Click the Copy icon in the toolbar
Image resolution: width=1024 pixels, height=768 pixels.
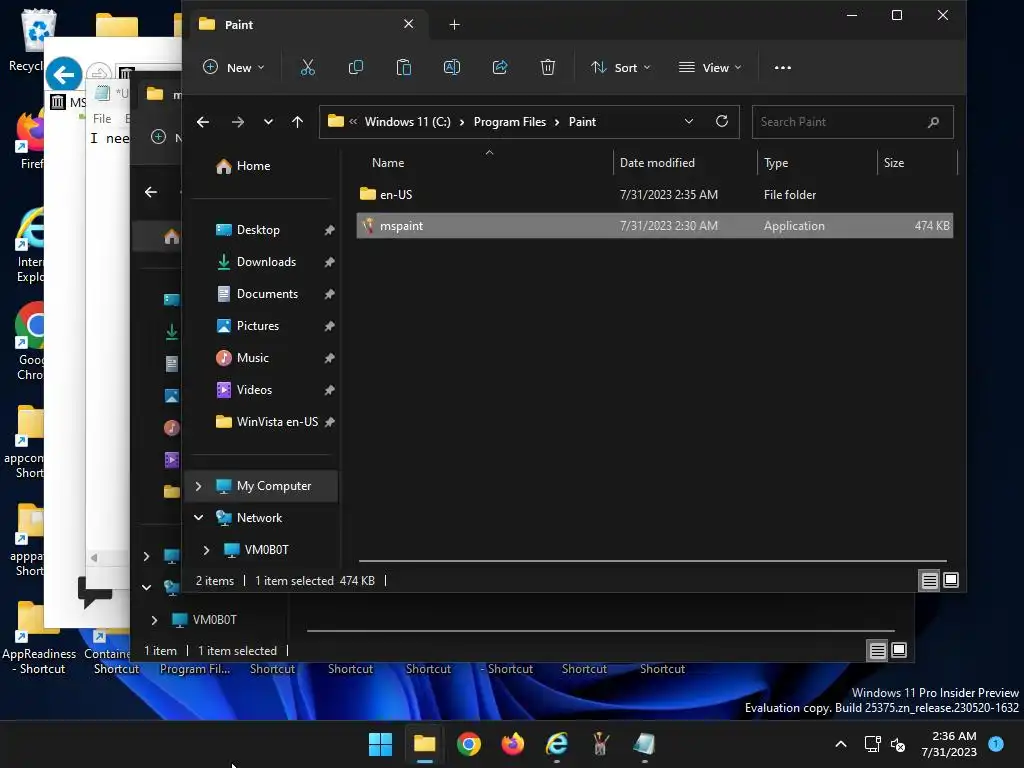[x=355, y=67]
